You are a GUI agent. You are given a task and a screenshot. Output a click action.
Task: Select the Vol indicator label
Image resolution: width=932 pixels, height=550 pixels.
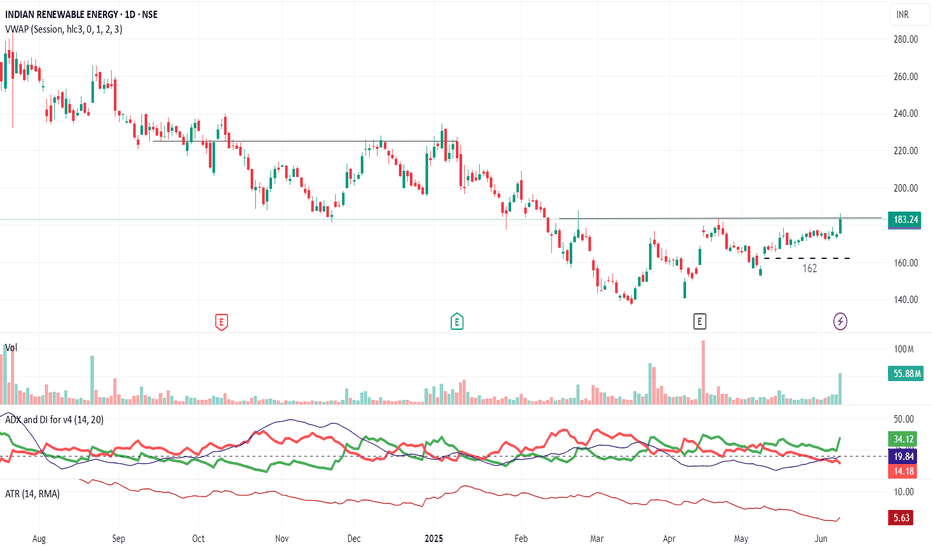(11, 347)
